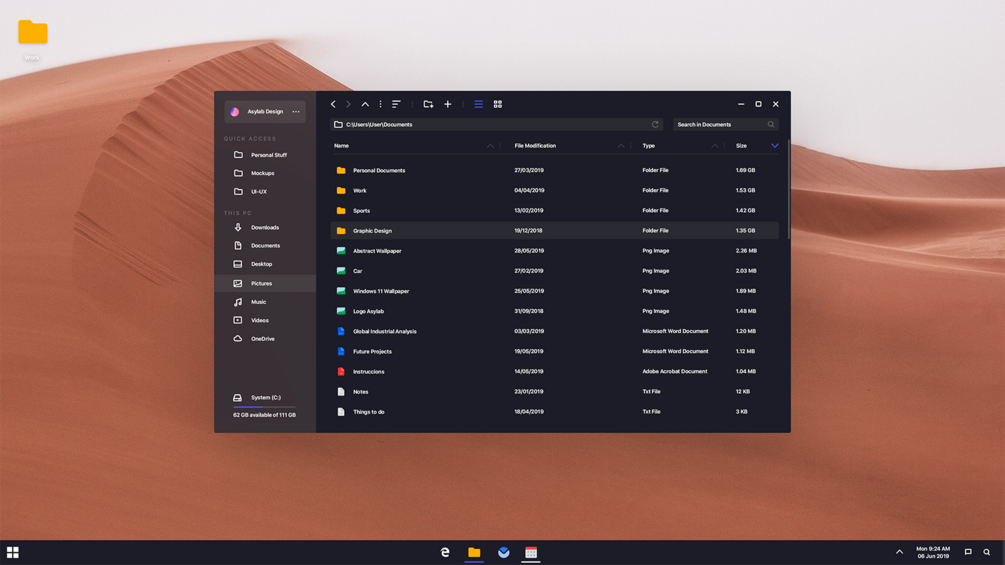Click the Name column header
The width and height of the screenshot is (1005, 565).
[x=342, y=146]
